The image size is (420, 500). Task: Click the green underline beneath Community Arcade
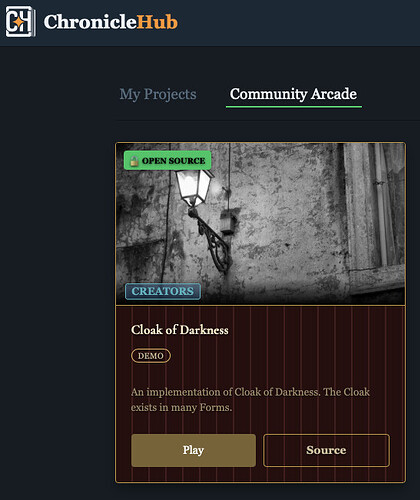point(294,107)
